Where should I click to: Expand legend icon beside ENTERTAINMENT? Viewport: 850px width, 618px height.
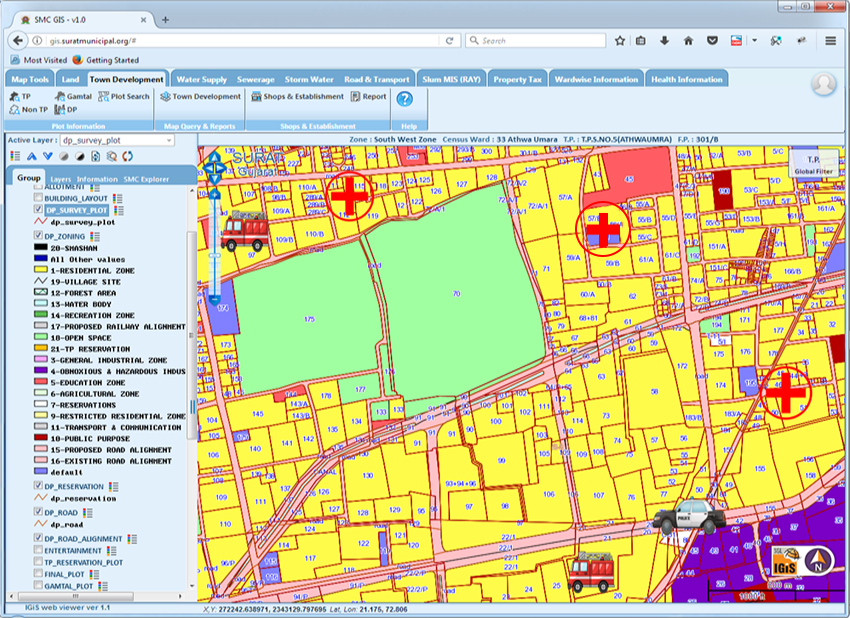[112, 551]
